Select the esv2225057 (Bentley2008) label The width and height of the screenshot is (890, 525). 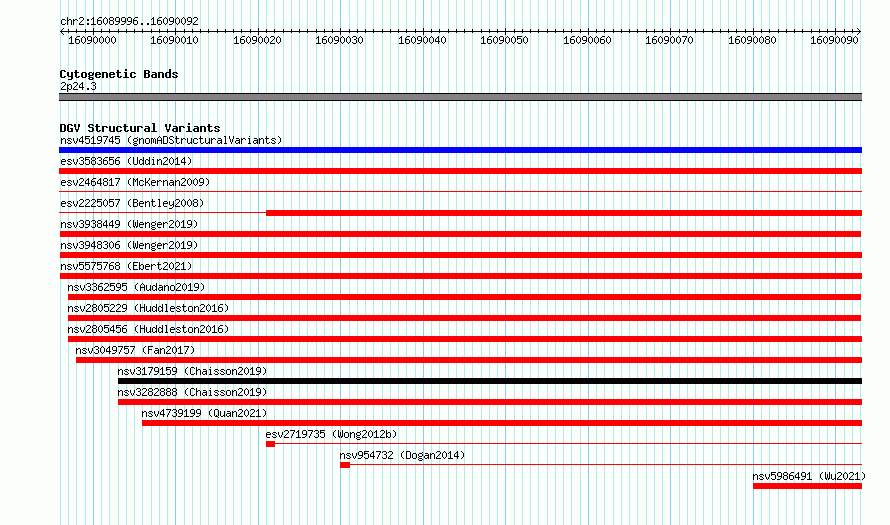pos(132,203)
